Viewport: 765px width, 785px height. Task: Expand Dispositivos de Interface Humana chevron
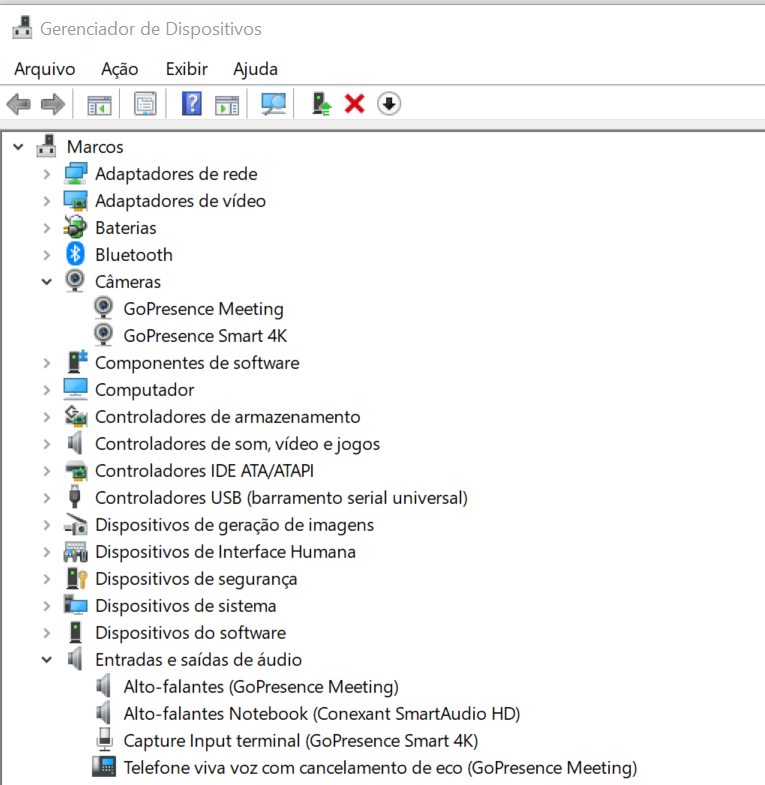tap(47, 552)
